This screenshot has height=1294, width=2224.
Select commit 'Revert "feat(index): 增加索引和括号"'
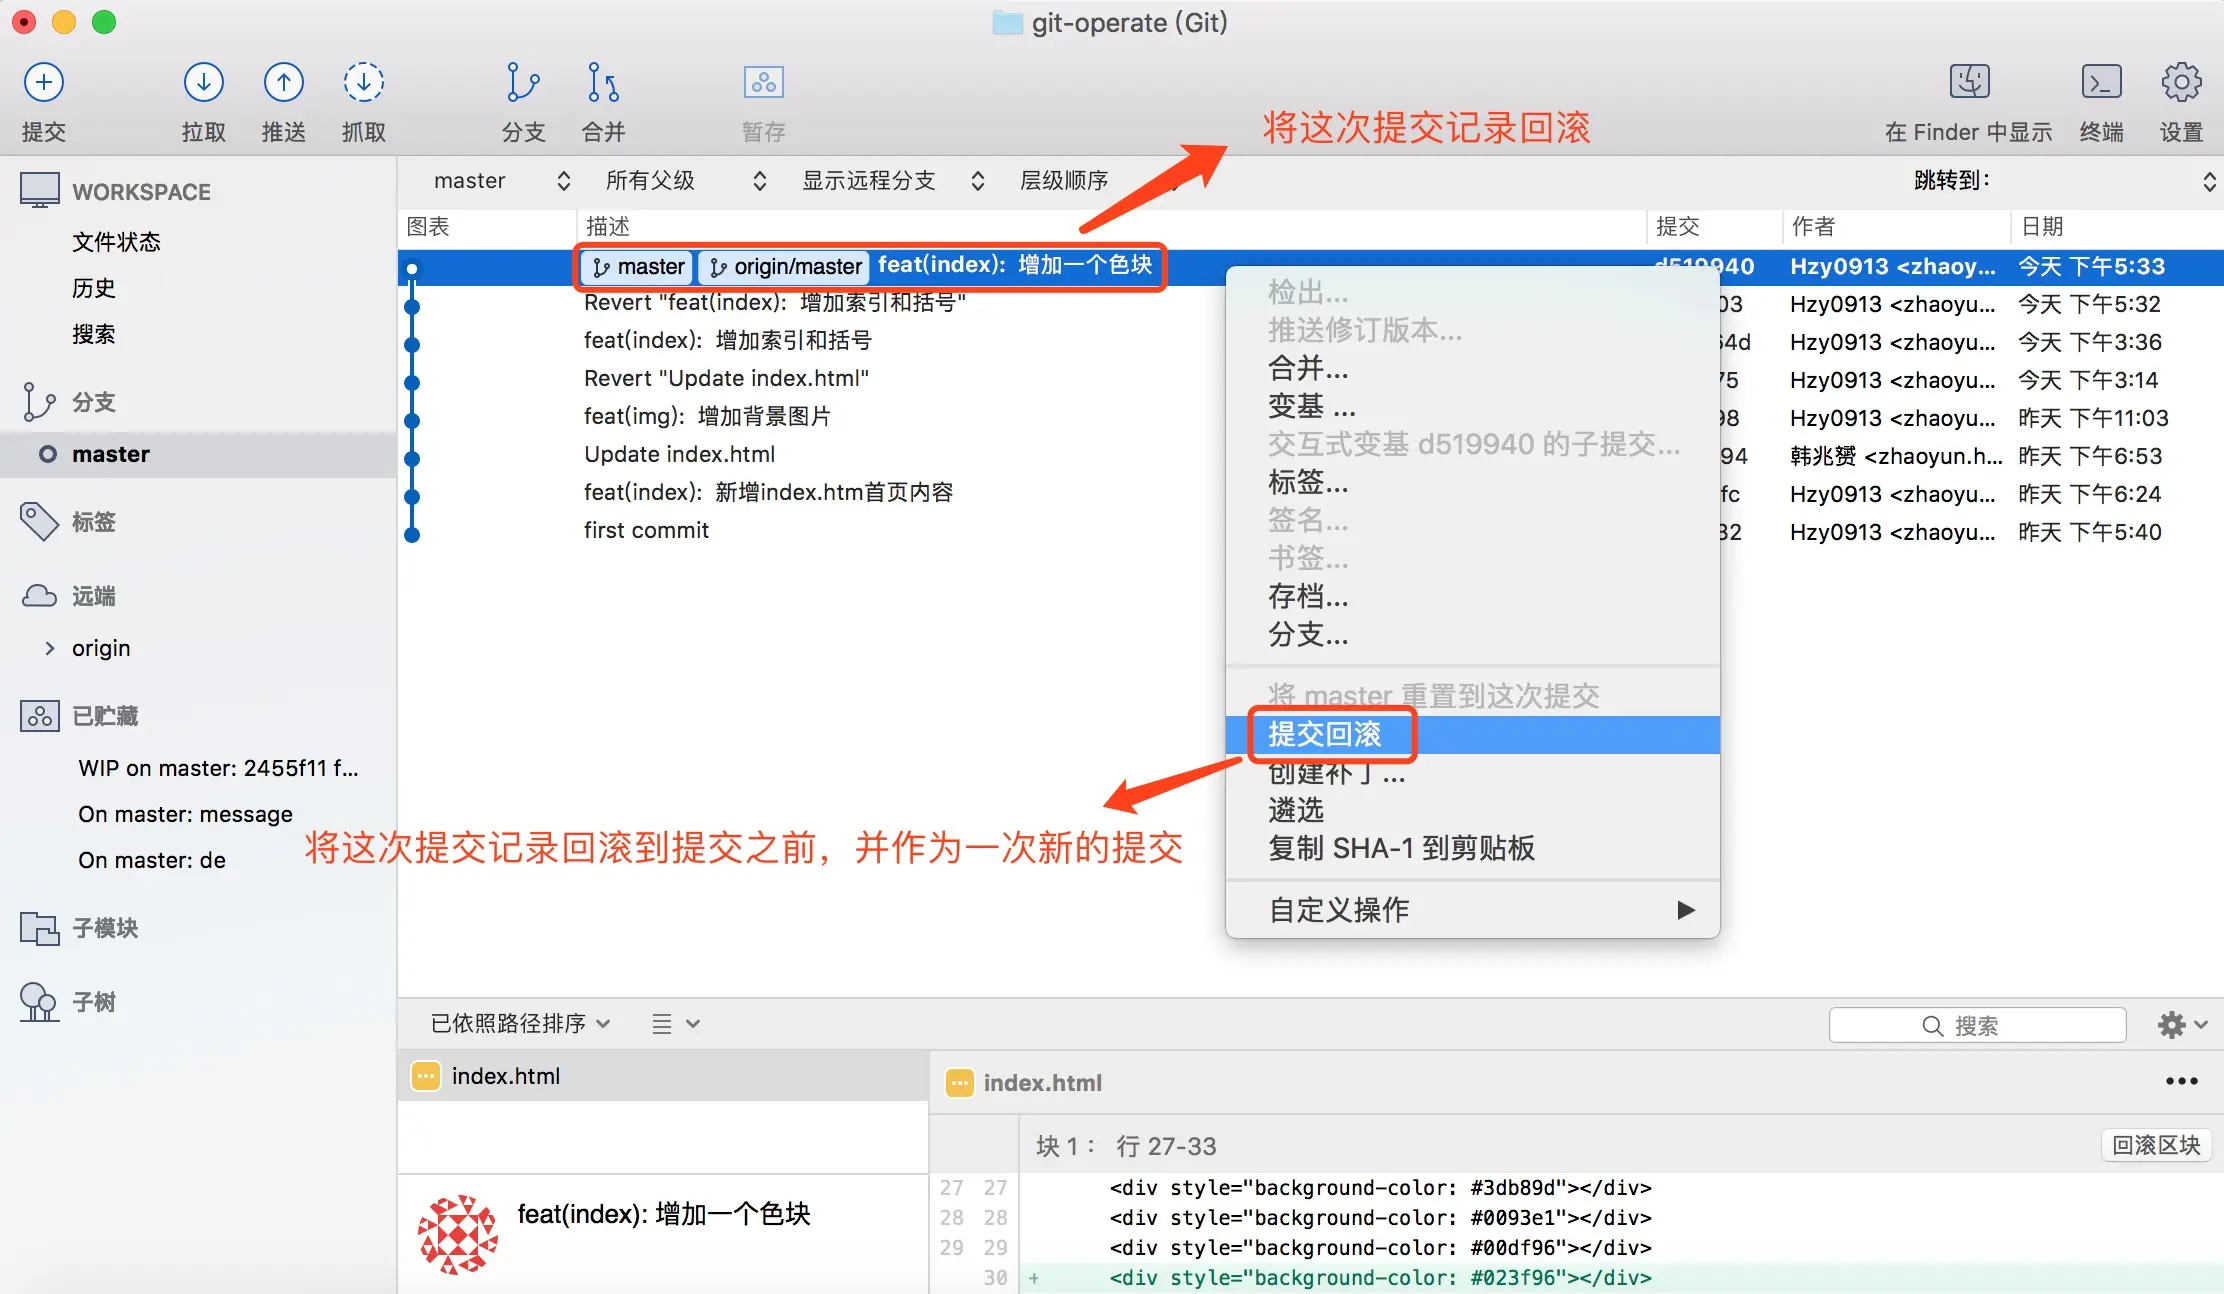(775, 303)
